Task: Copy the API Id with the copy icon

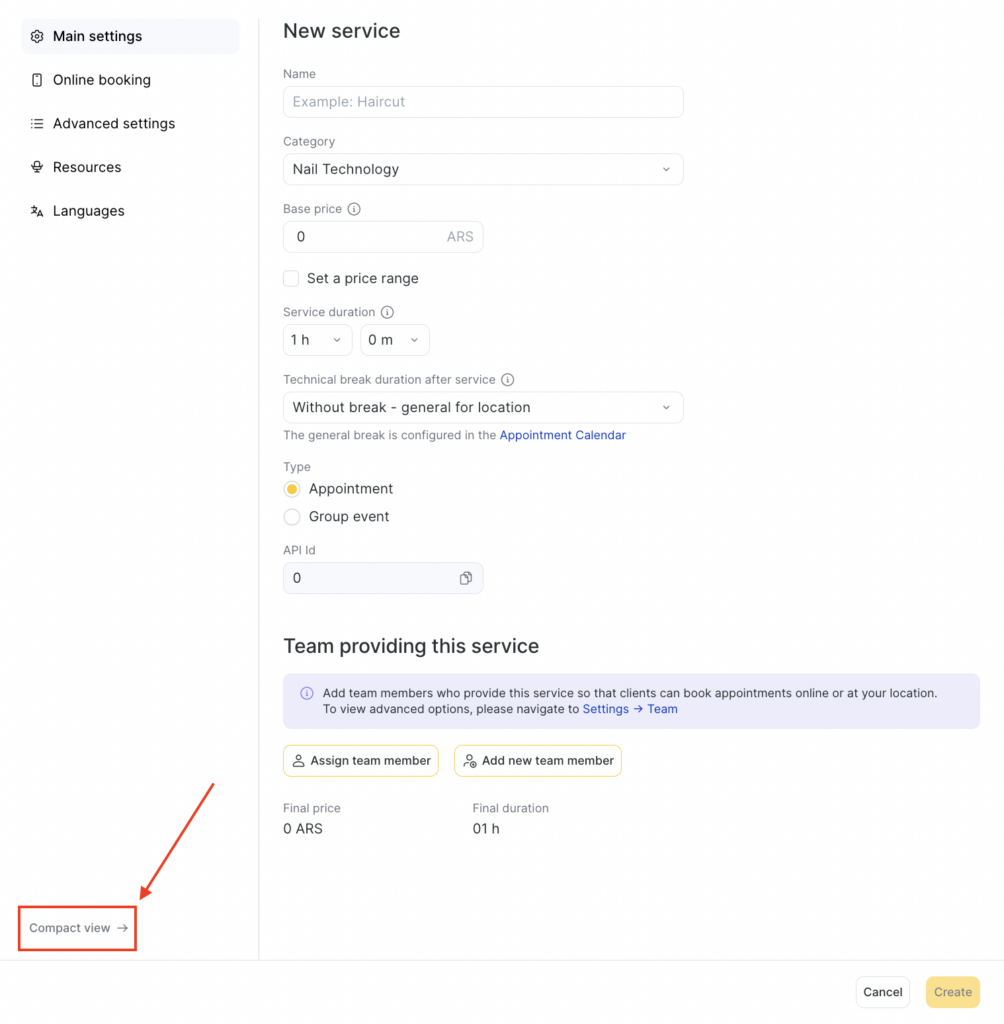Action: pyautogui.click(x=466, y=578)
